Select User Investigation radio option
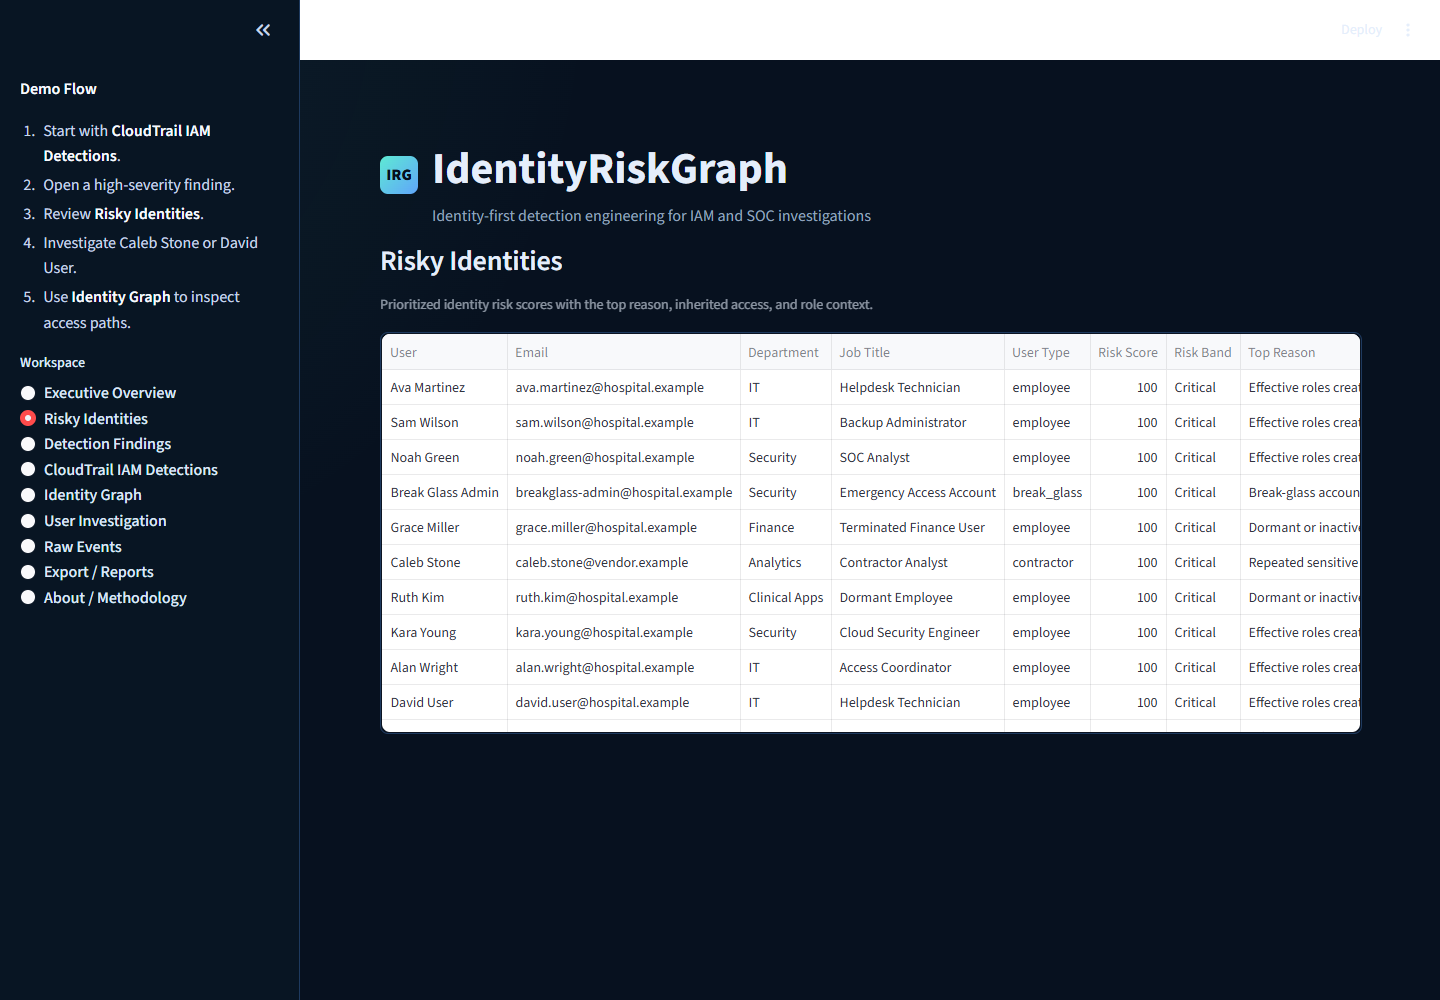Screen dimensions: 1440x1000 pos(94,521)
